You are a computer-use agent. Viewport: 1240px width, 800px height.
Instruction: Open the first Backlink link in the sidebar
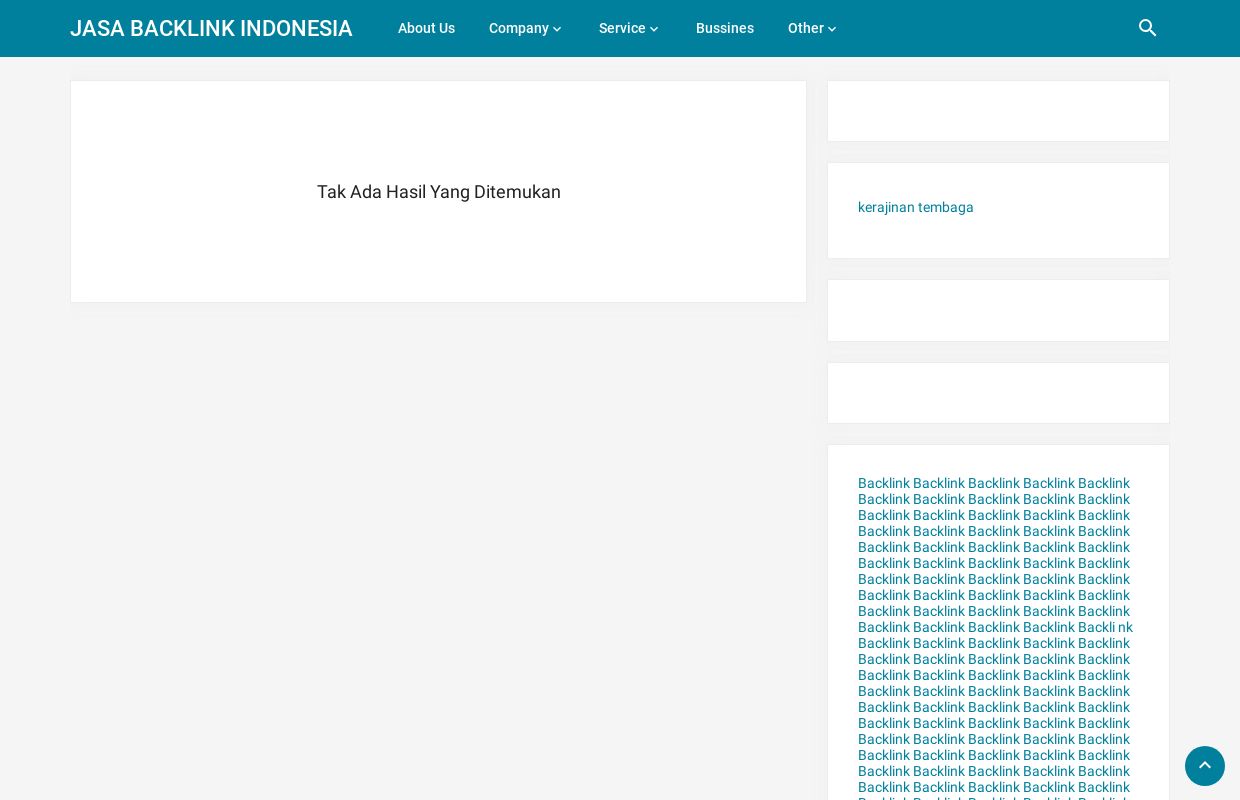tap(883, 483)
